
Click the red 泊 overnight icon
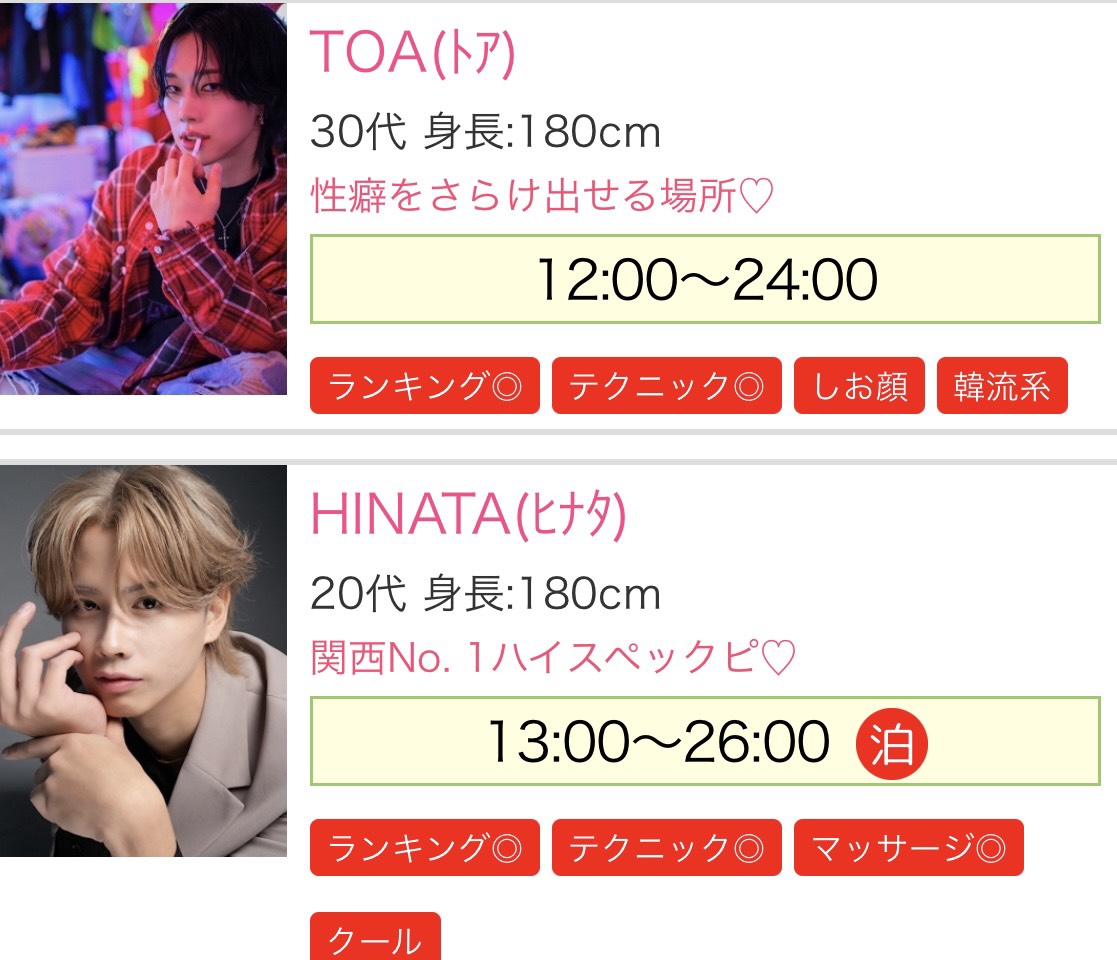pyautogui.click(x=892, y=743)
